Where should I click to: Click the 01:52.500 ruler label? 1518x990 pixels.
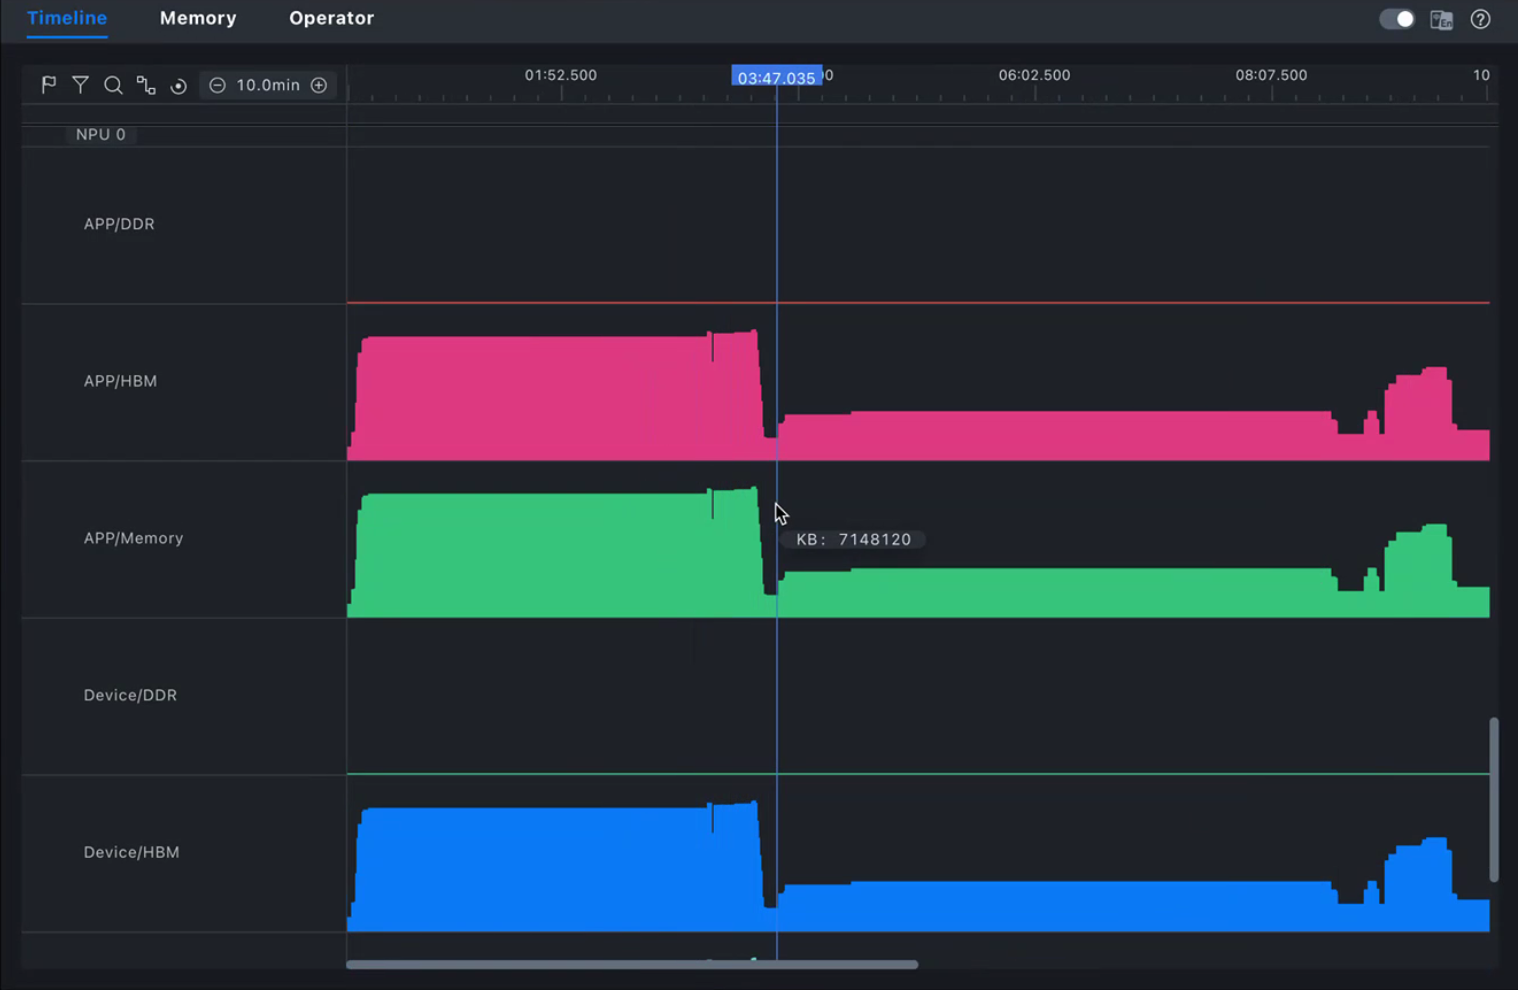pyautogui.click(x=561, y=75)
